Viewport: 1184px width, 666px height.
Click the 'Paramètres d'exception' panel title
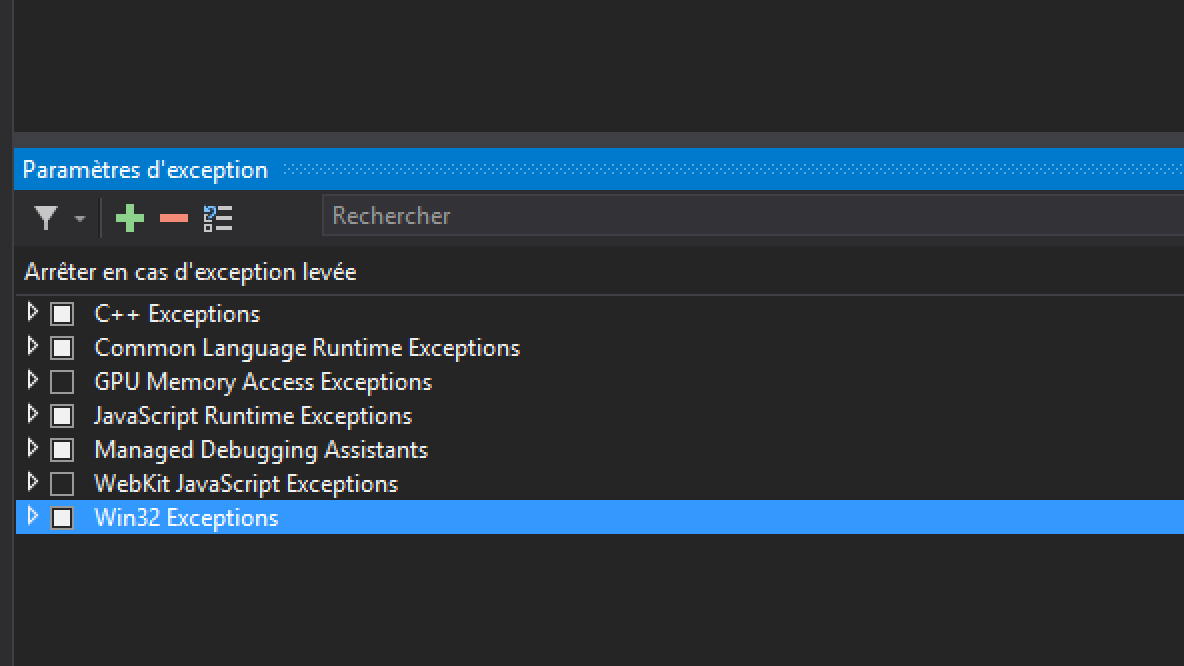click(x=145, y=170)
